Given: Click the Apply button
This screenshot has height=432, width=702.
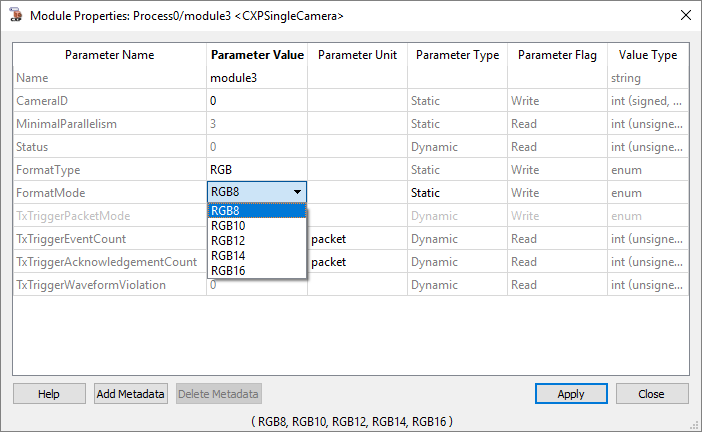Looking at the screenshot, I should (570, 394).
